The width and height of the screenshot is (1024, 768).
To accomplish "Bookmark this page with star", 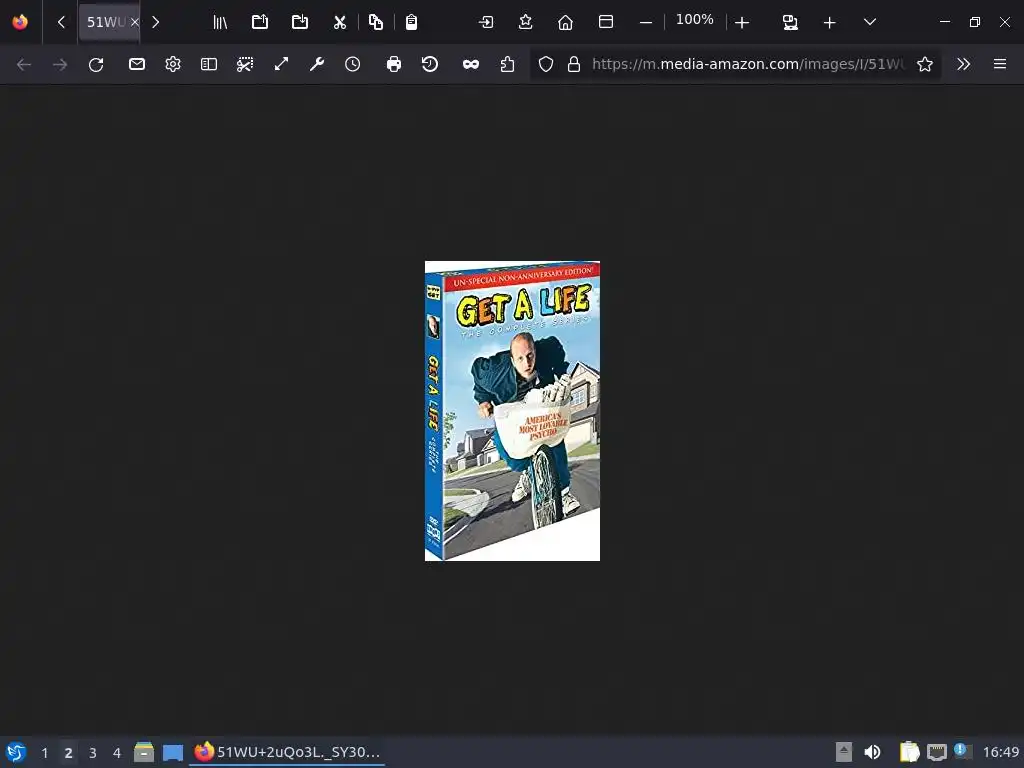I will point(925,64).
